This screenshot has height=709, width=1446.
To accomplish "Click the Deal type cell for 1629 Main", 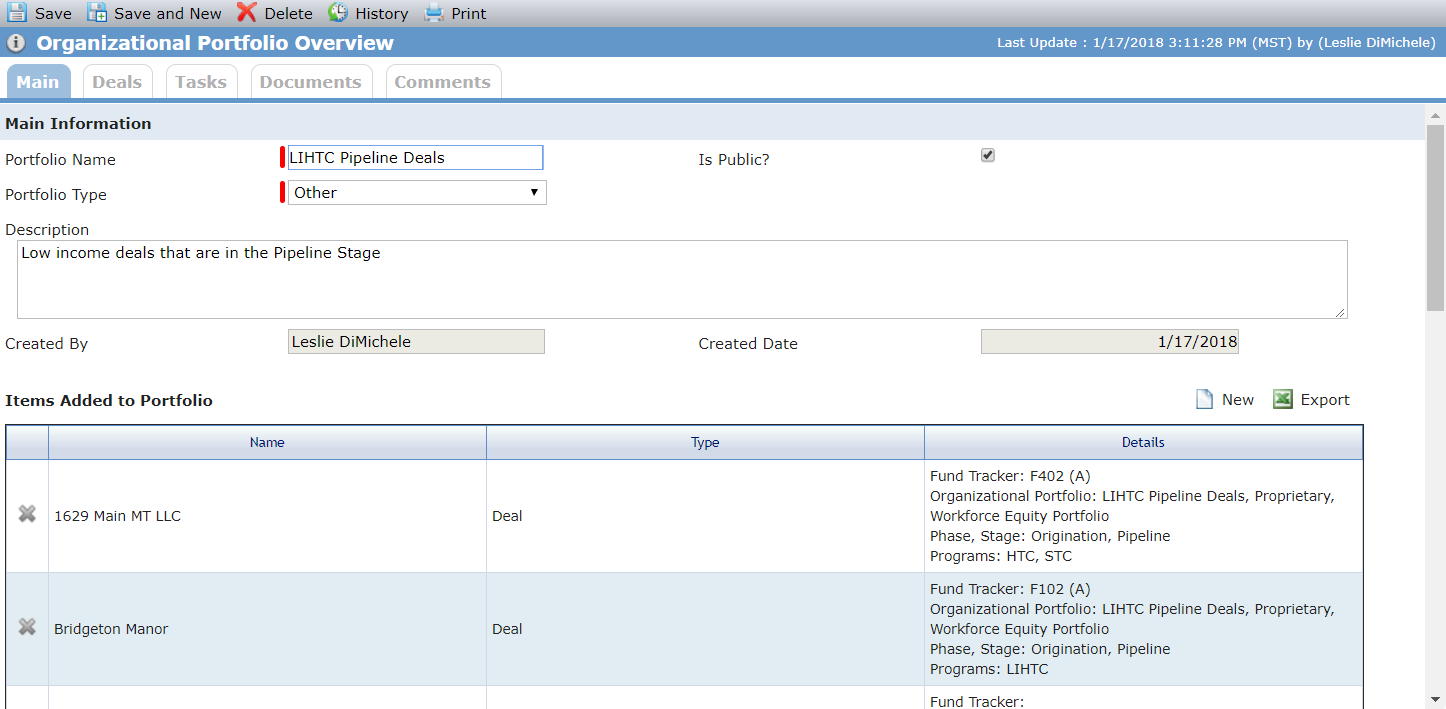I will pyautogui.click(x=705, y=516).
